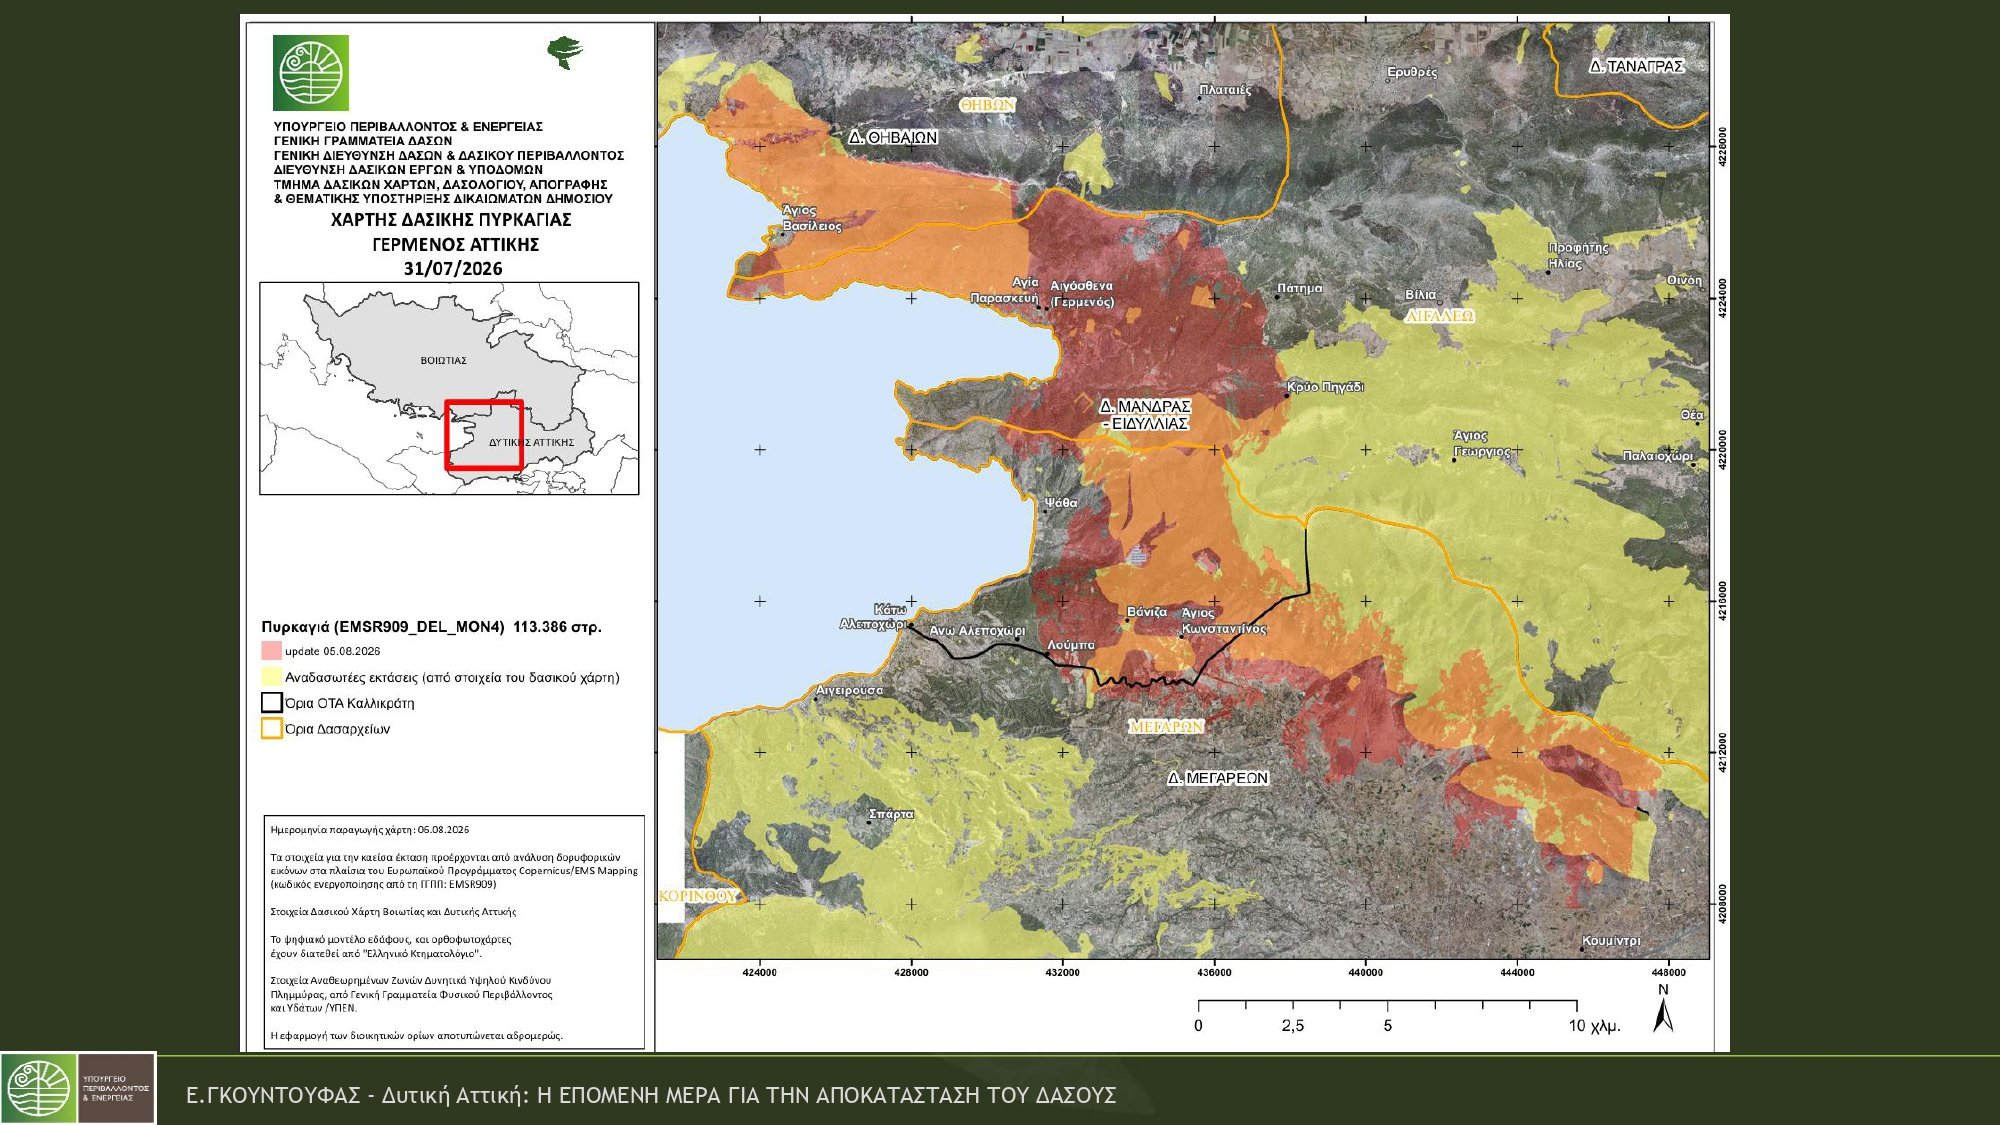2000x1125 pixels.
Task: Click the Βάνιζα place label
Action: pos(1147,612)
